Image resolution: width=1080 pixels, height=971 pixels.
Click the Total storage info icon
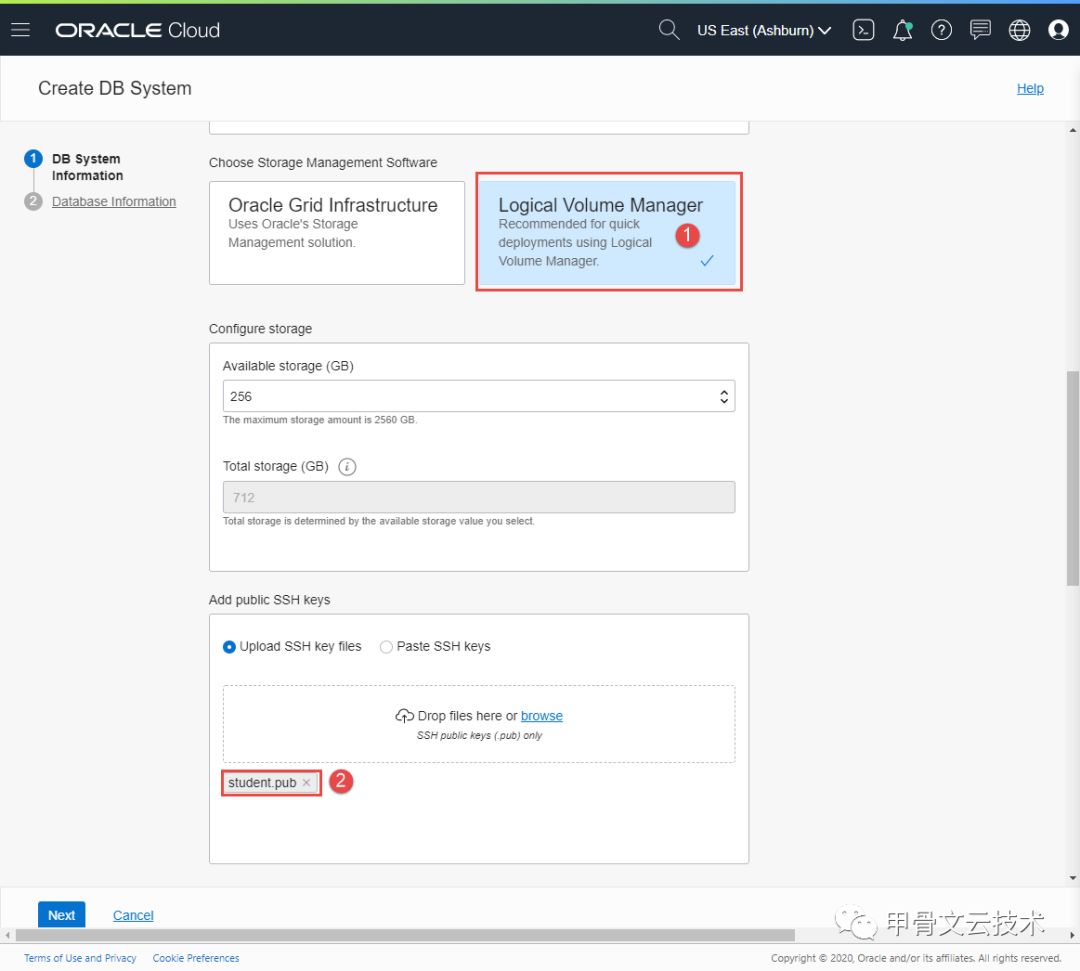point(348,467)
